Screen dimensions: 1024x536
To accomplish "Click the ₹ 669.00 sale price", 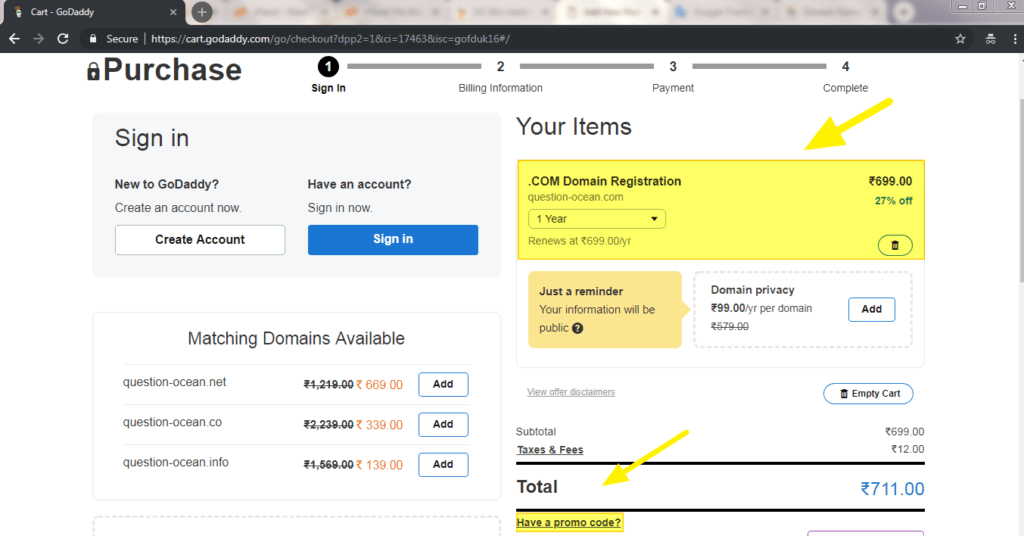I will click(x=379, y=385).
